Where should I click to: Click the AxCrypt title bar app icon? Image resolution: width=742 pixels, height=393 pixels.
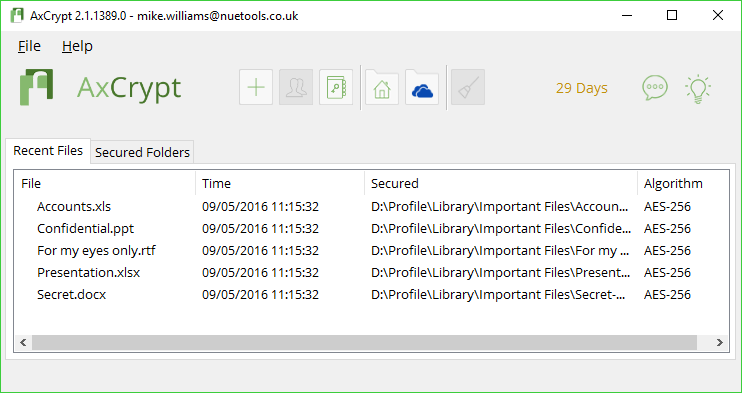(x=17, y=16)
